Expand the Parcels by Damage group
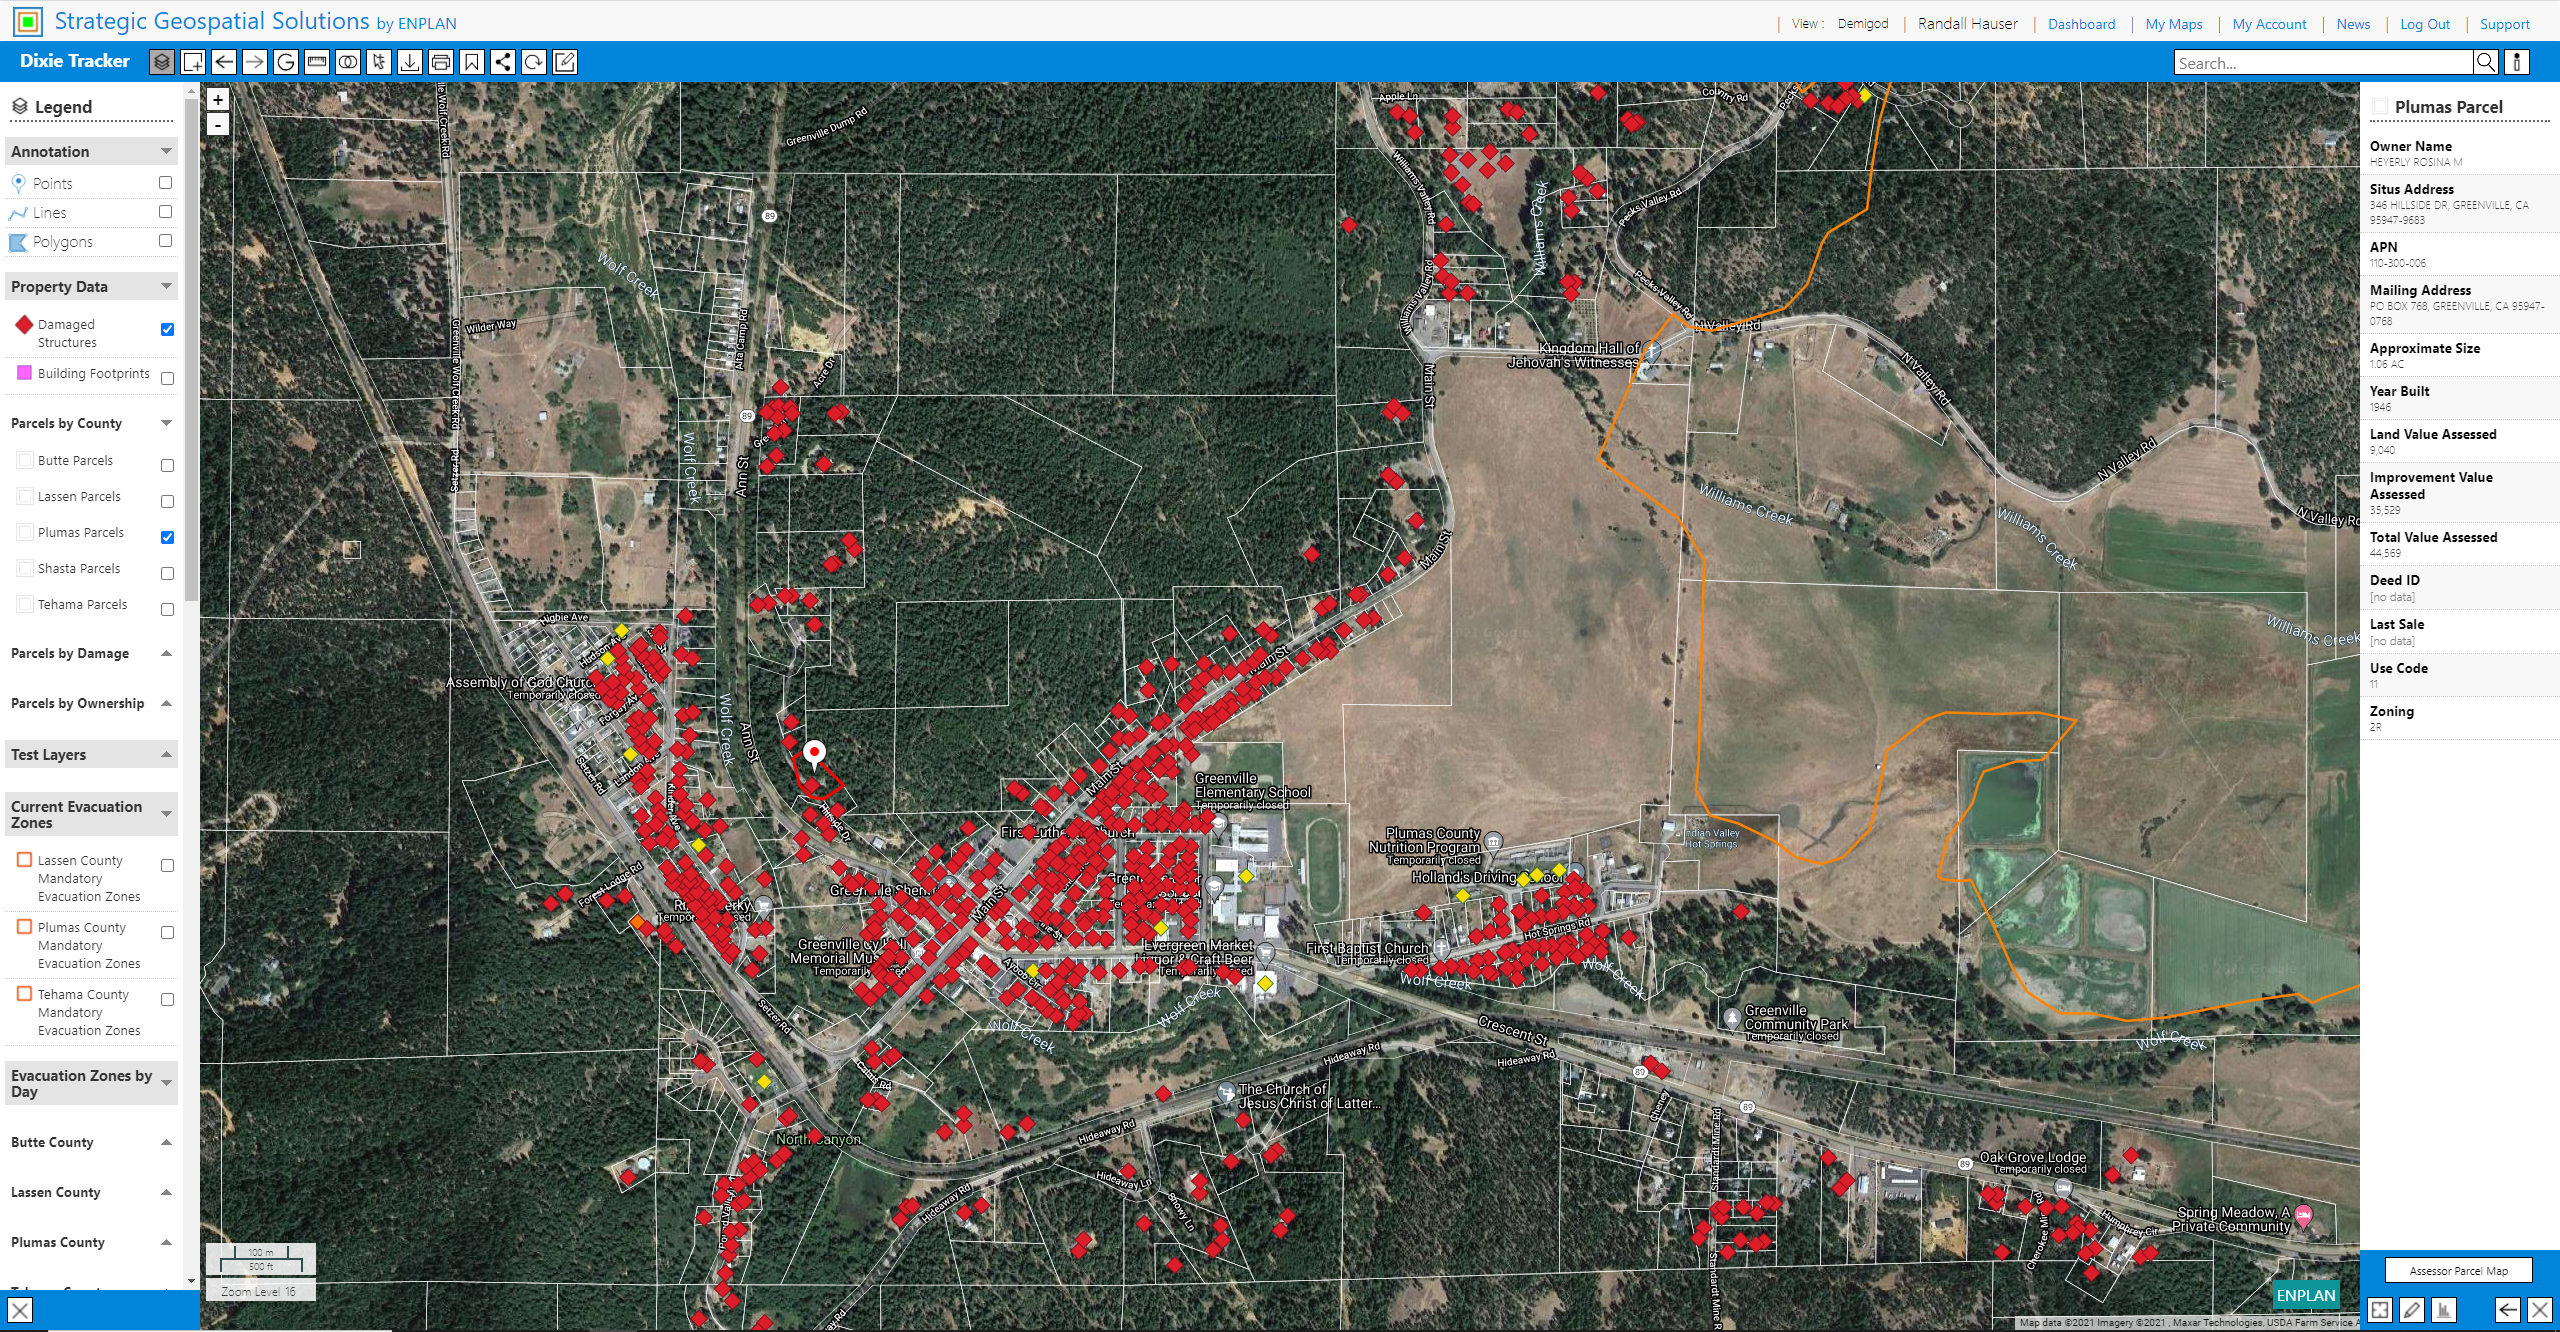Screen dimensions: 2560x1332 (166, 653)
